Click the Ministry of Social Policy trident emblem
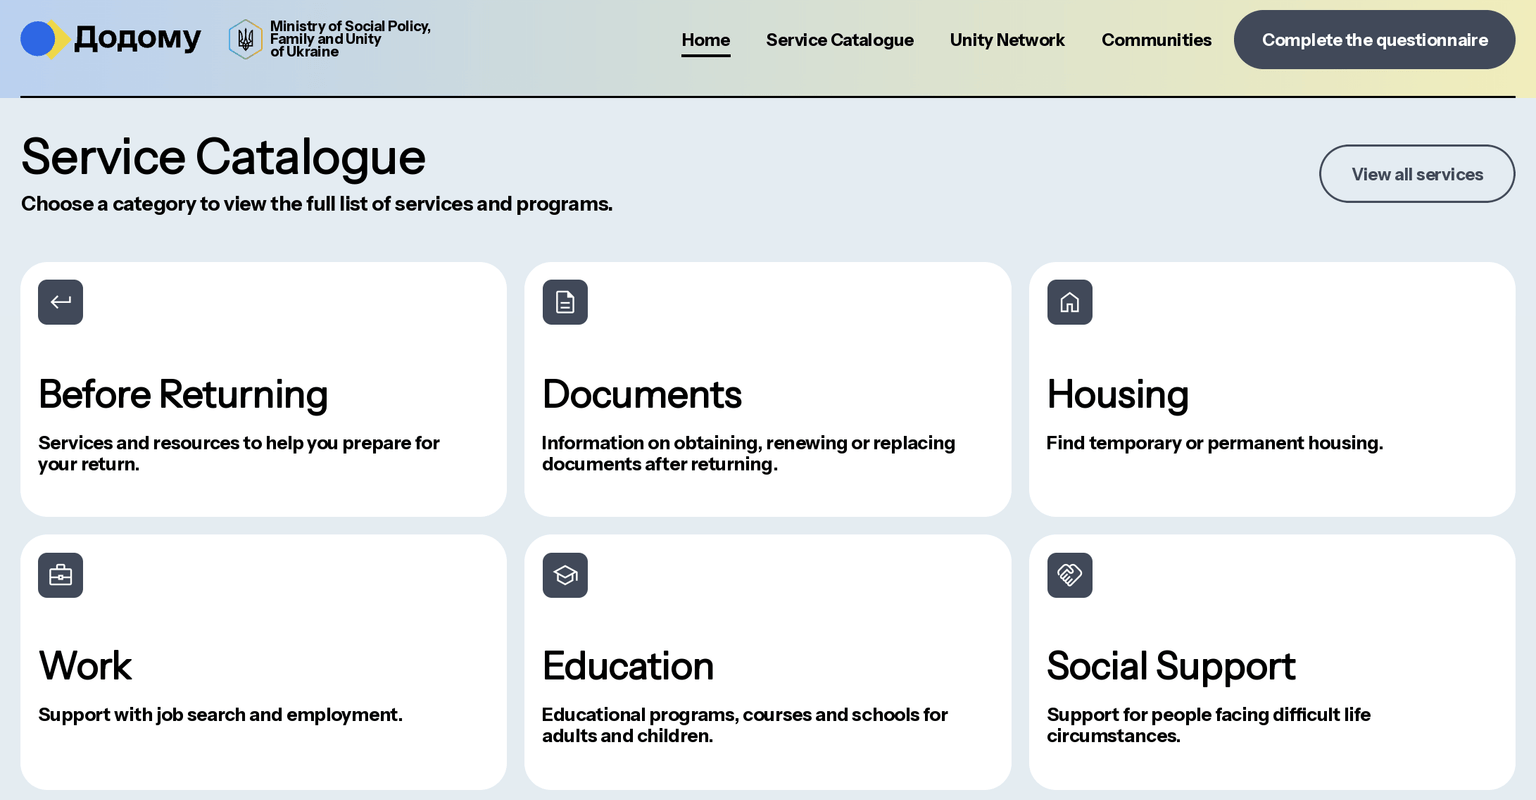 point(245,39)
